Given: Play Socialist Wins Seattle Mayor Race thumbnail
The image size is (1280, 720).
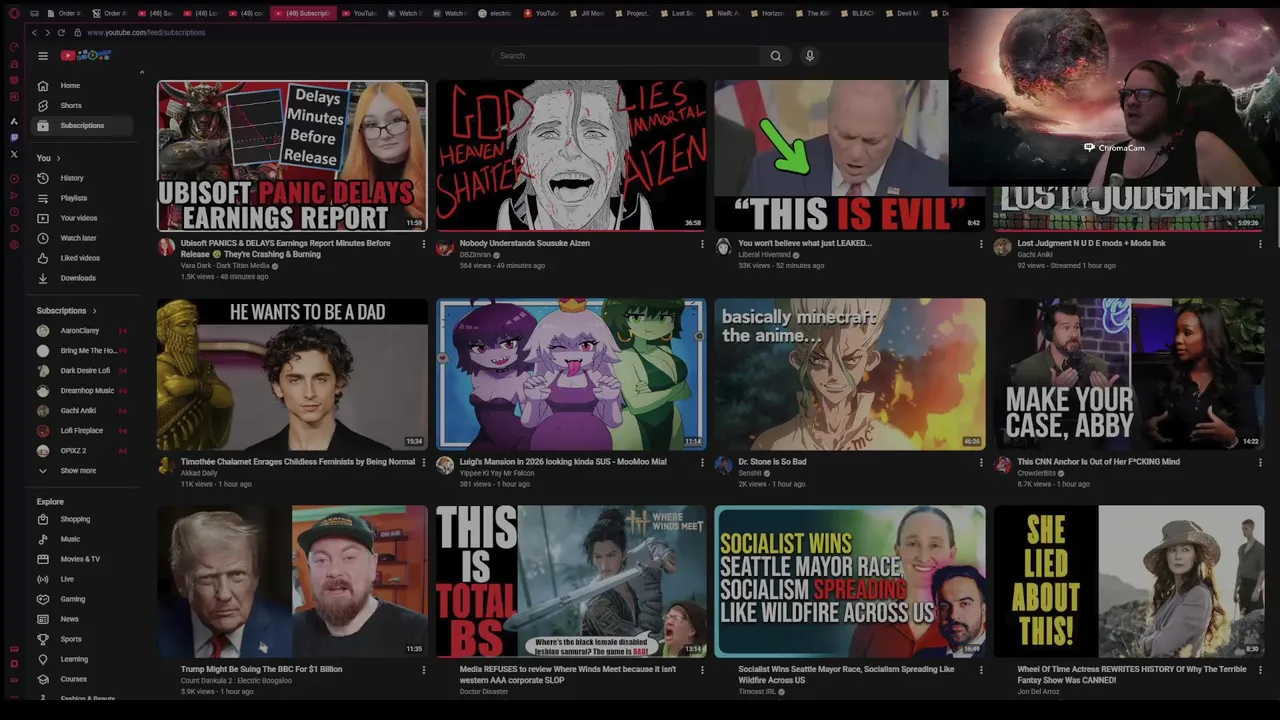Looking at the screenshot, I should pyautogui.click(x=850, y=581).
